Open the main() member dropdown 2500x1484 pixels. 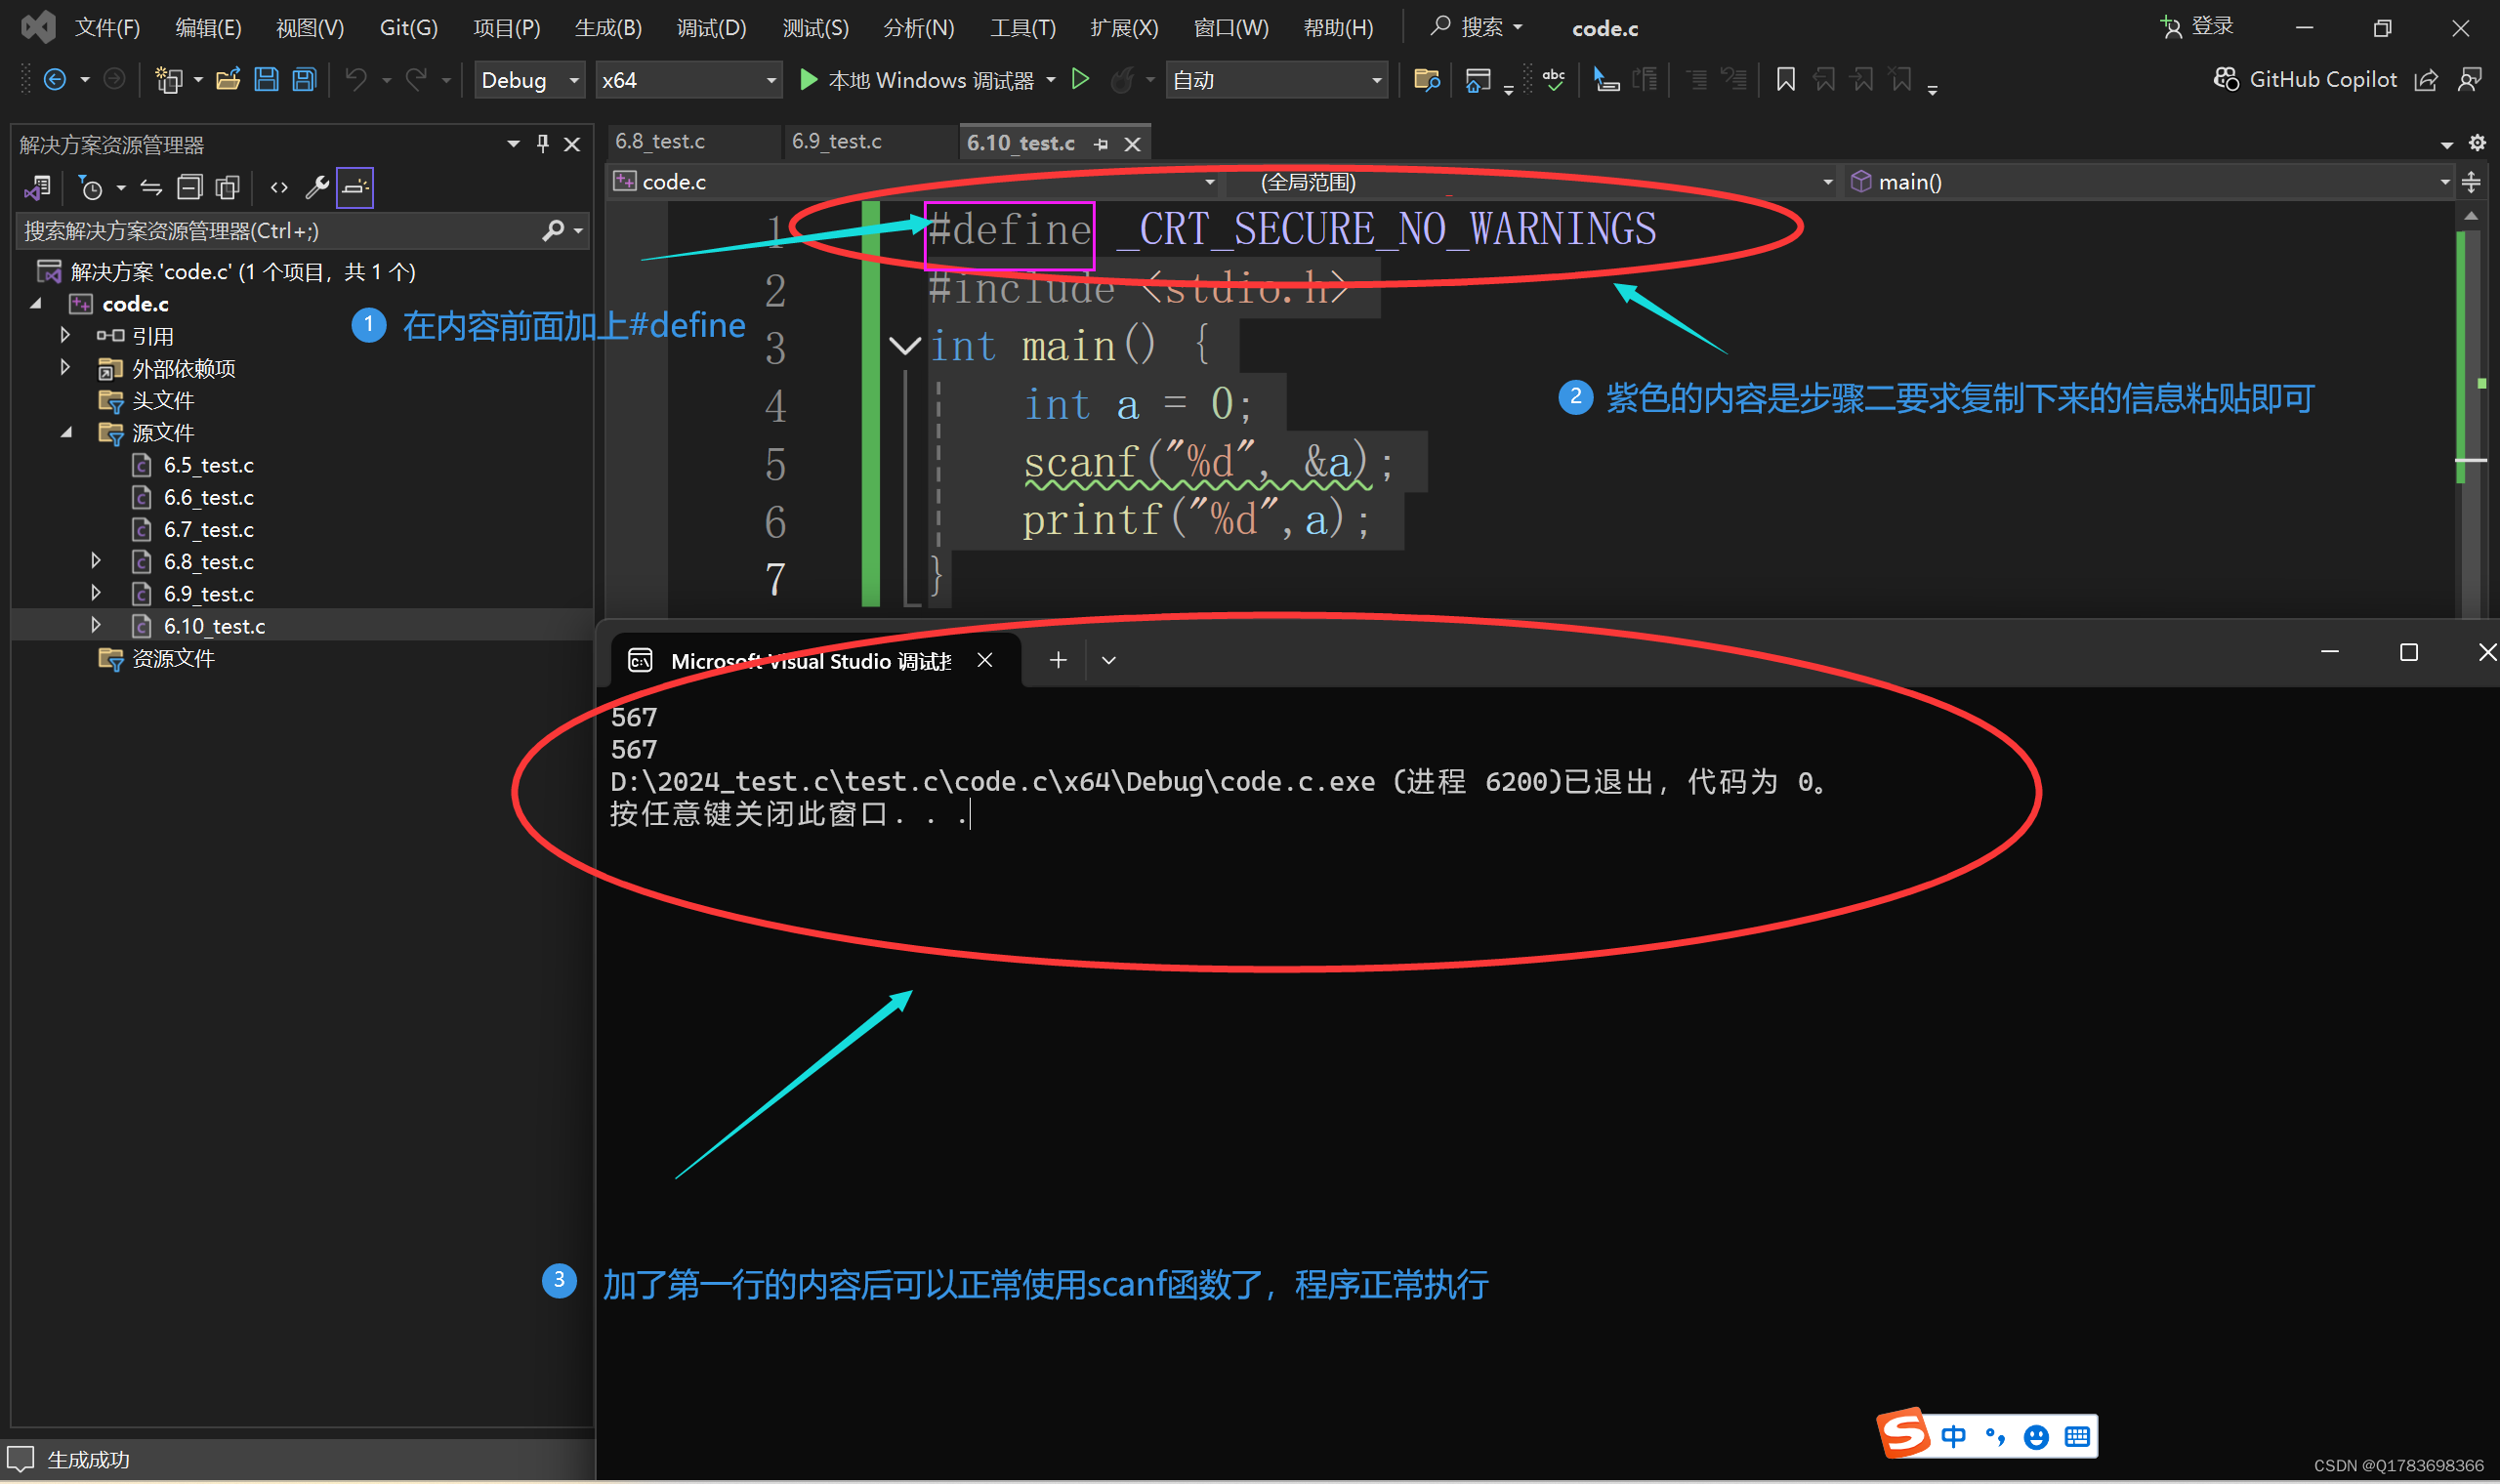(2150, 182)
